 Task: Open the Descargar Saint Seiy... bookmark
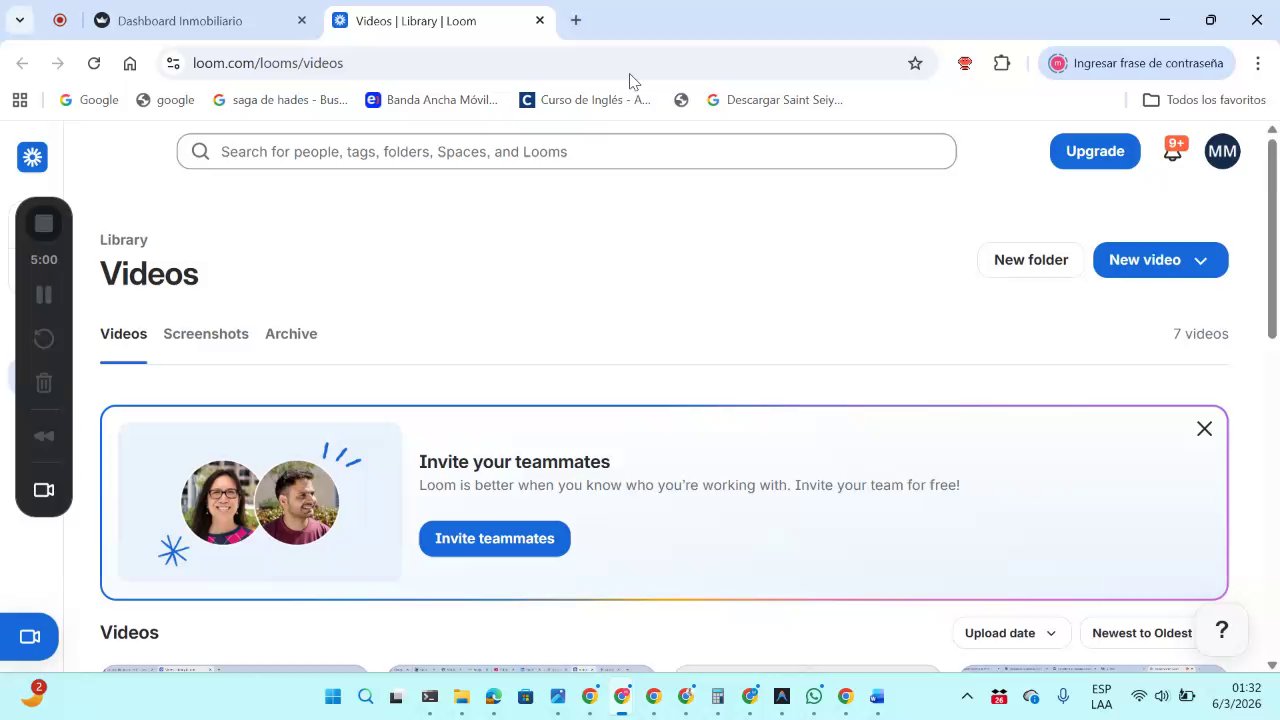tap(775, 100)
